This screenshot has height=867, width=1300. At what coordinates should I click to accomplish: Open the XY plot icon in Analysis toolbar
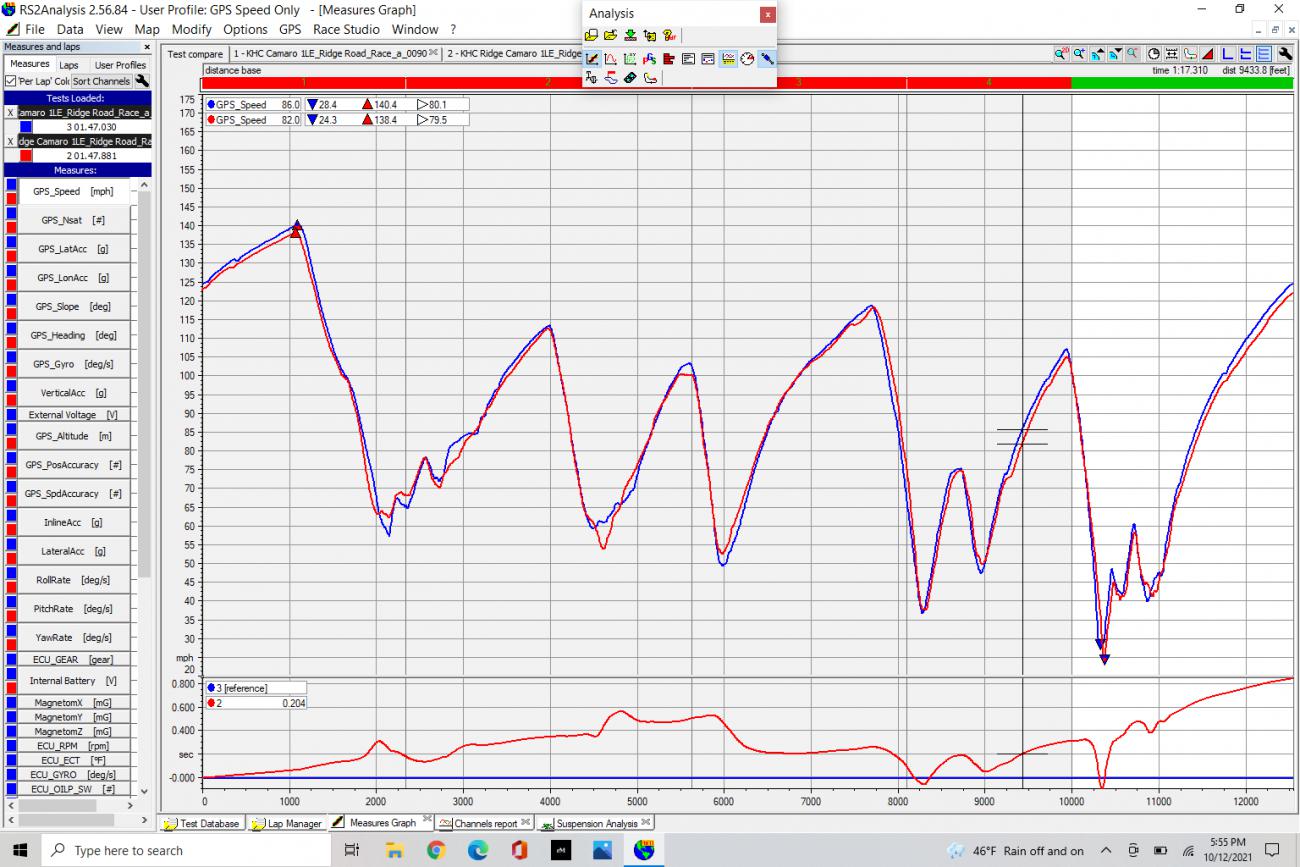click(x=629, y=58)
